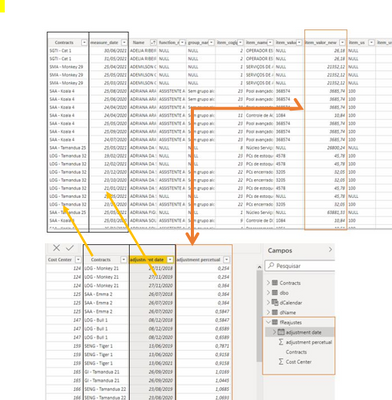Cancel formula with the X icon
The image size is (392, 400).
(x=56, y=248)
